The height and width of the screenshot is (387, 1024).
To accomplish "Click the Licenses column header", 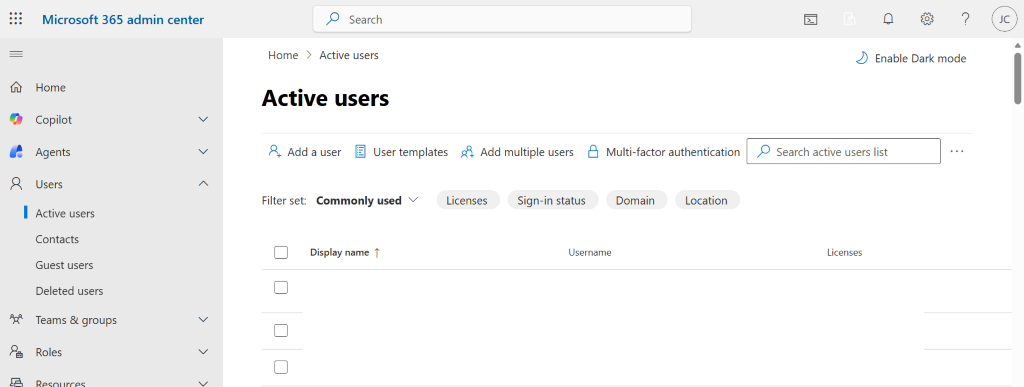I will tap(844, 253).
